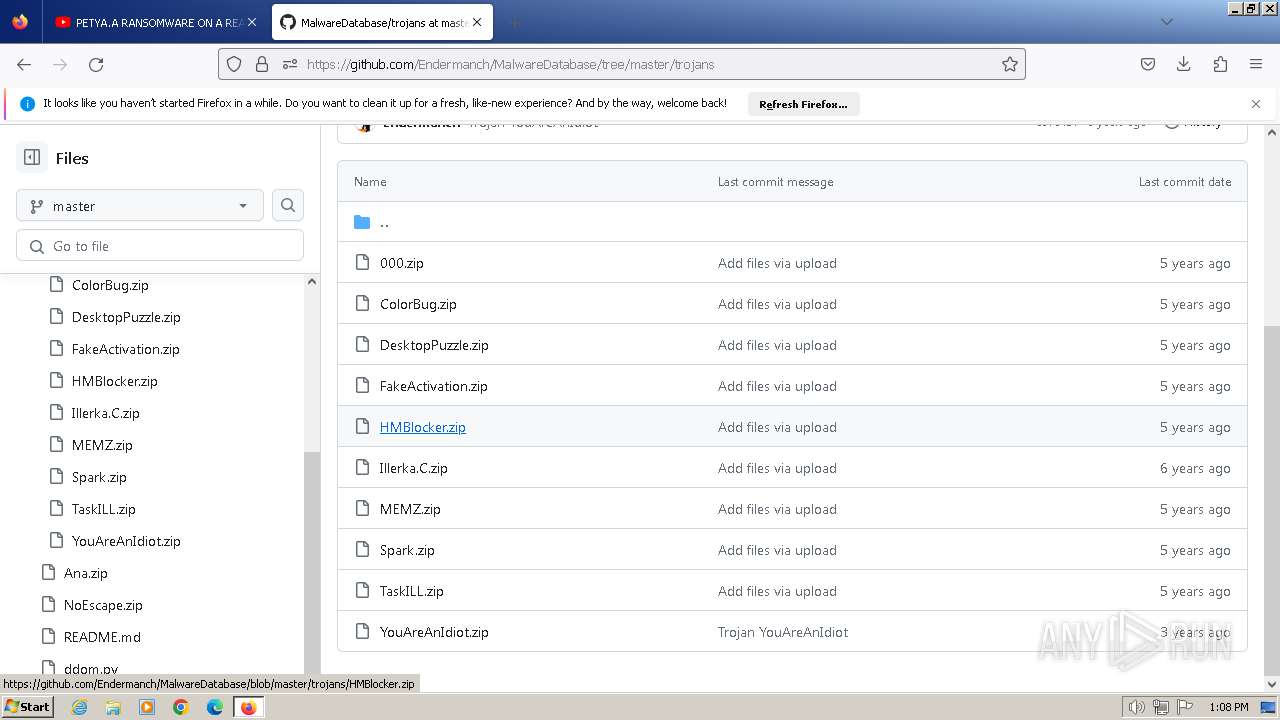This screenshot has width=1280, height=720.
Task: Click the Last commit date header
Action: pos(1185,182)
